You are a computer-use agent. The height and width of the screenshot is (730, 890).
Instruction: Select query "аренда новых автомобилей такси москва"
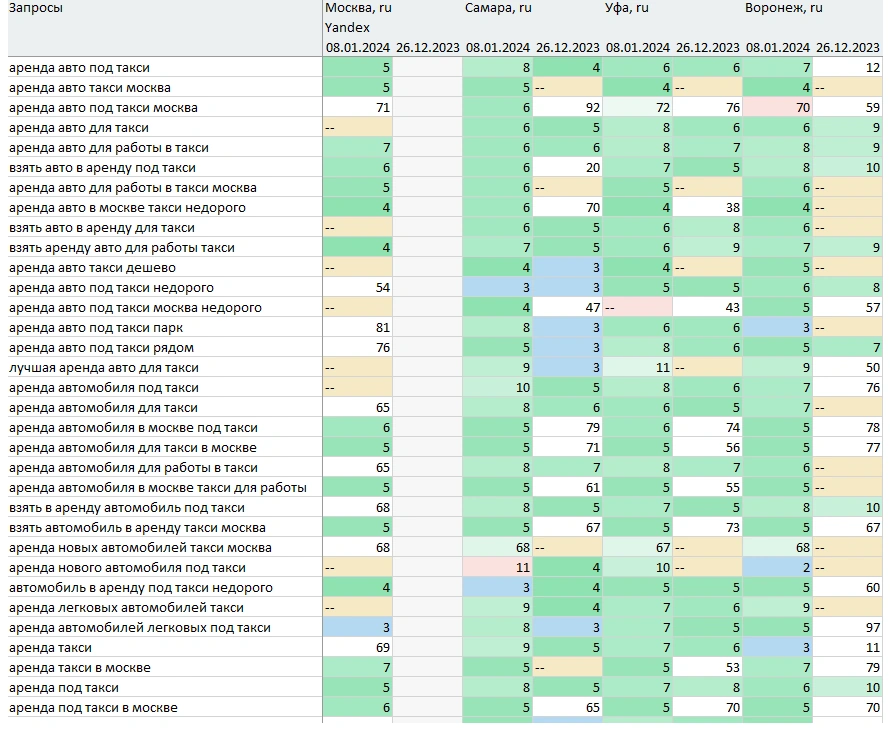click(140, 548)
